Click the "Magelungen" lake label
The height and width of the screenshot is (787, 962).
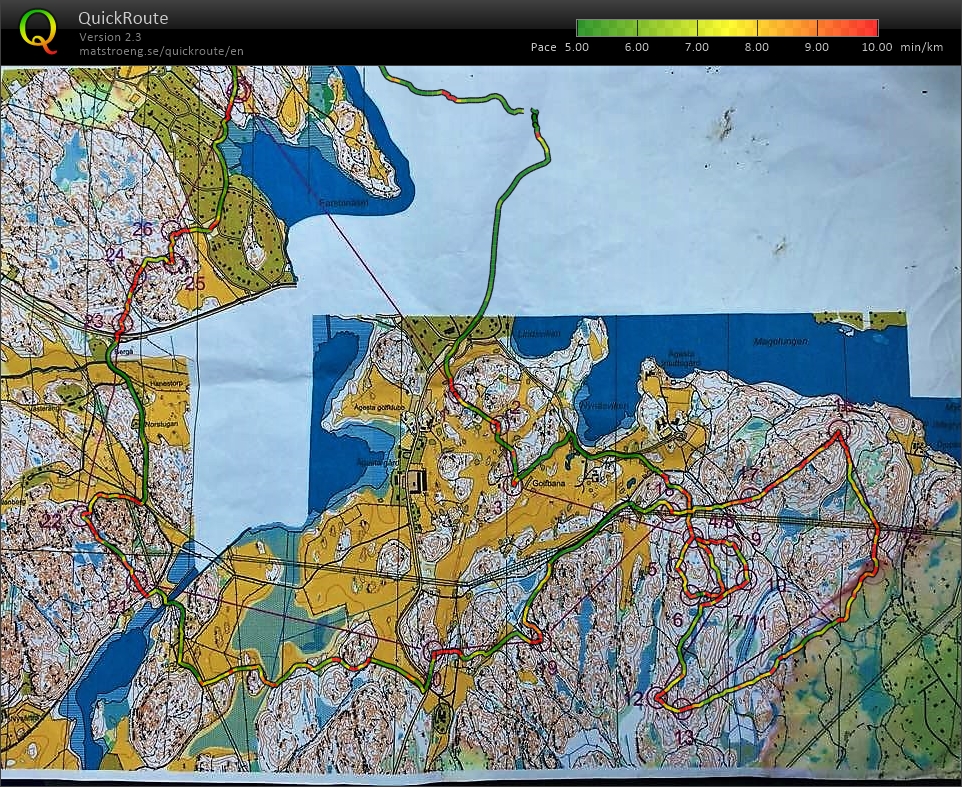coord(781,341)
